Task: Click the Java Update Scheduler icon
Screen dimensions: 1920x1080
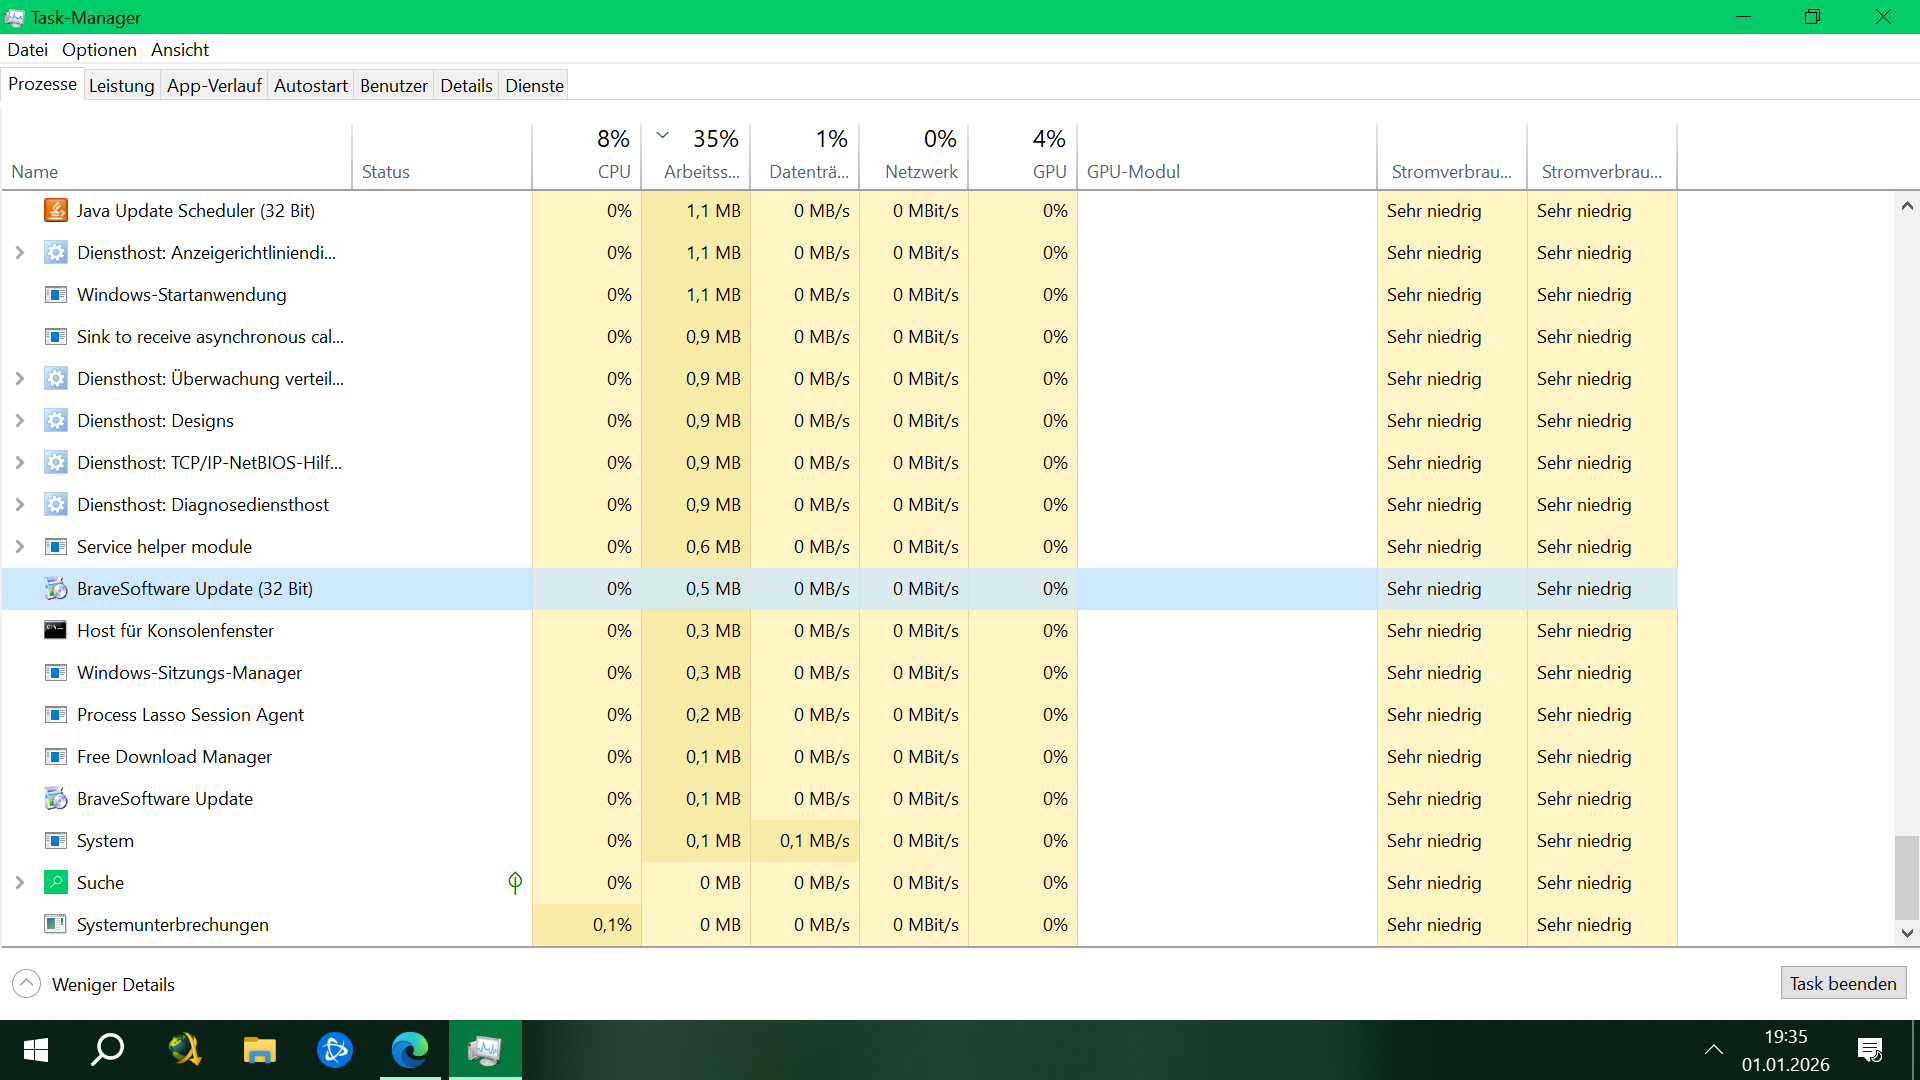Action: point(56,211)
